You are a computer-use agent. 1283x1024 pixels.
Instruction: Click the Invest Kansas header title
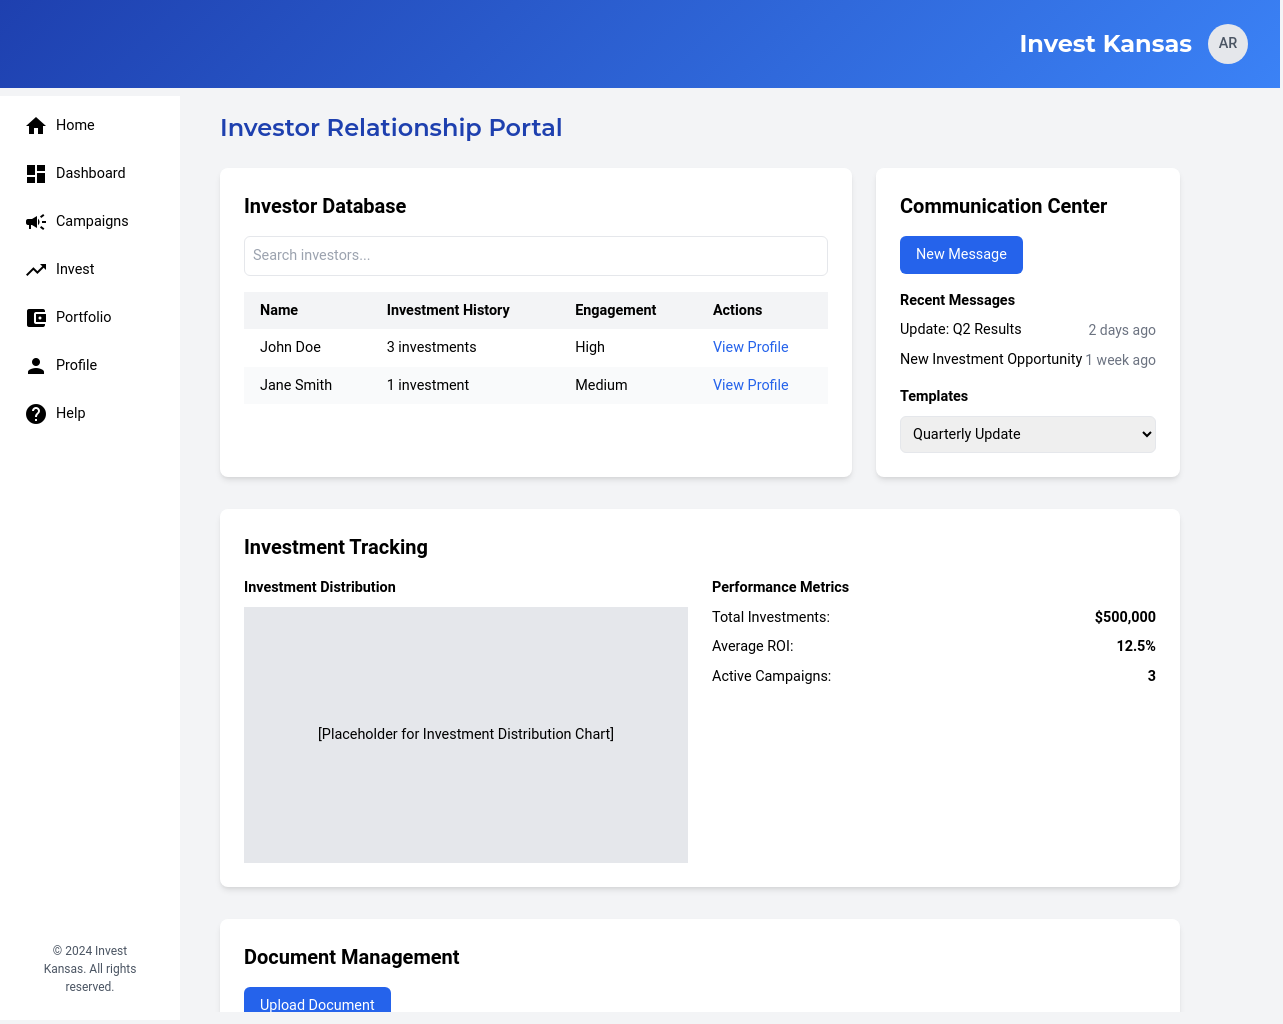(x=1105, y=44)
